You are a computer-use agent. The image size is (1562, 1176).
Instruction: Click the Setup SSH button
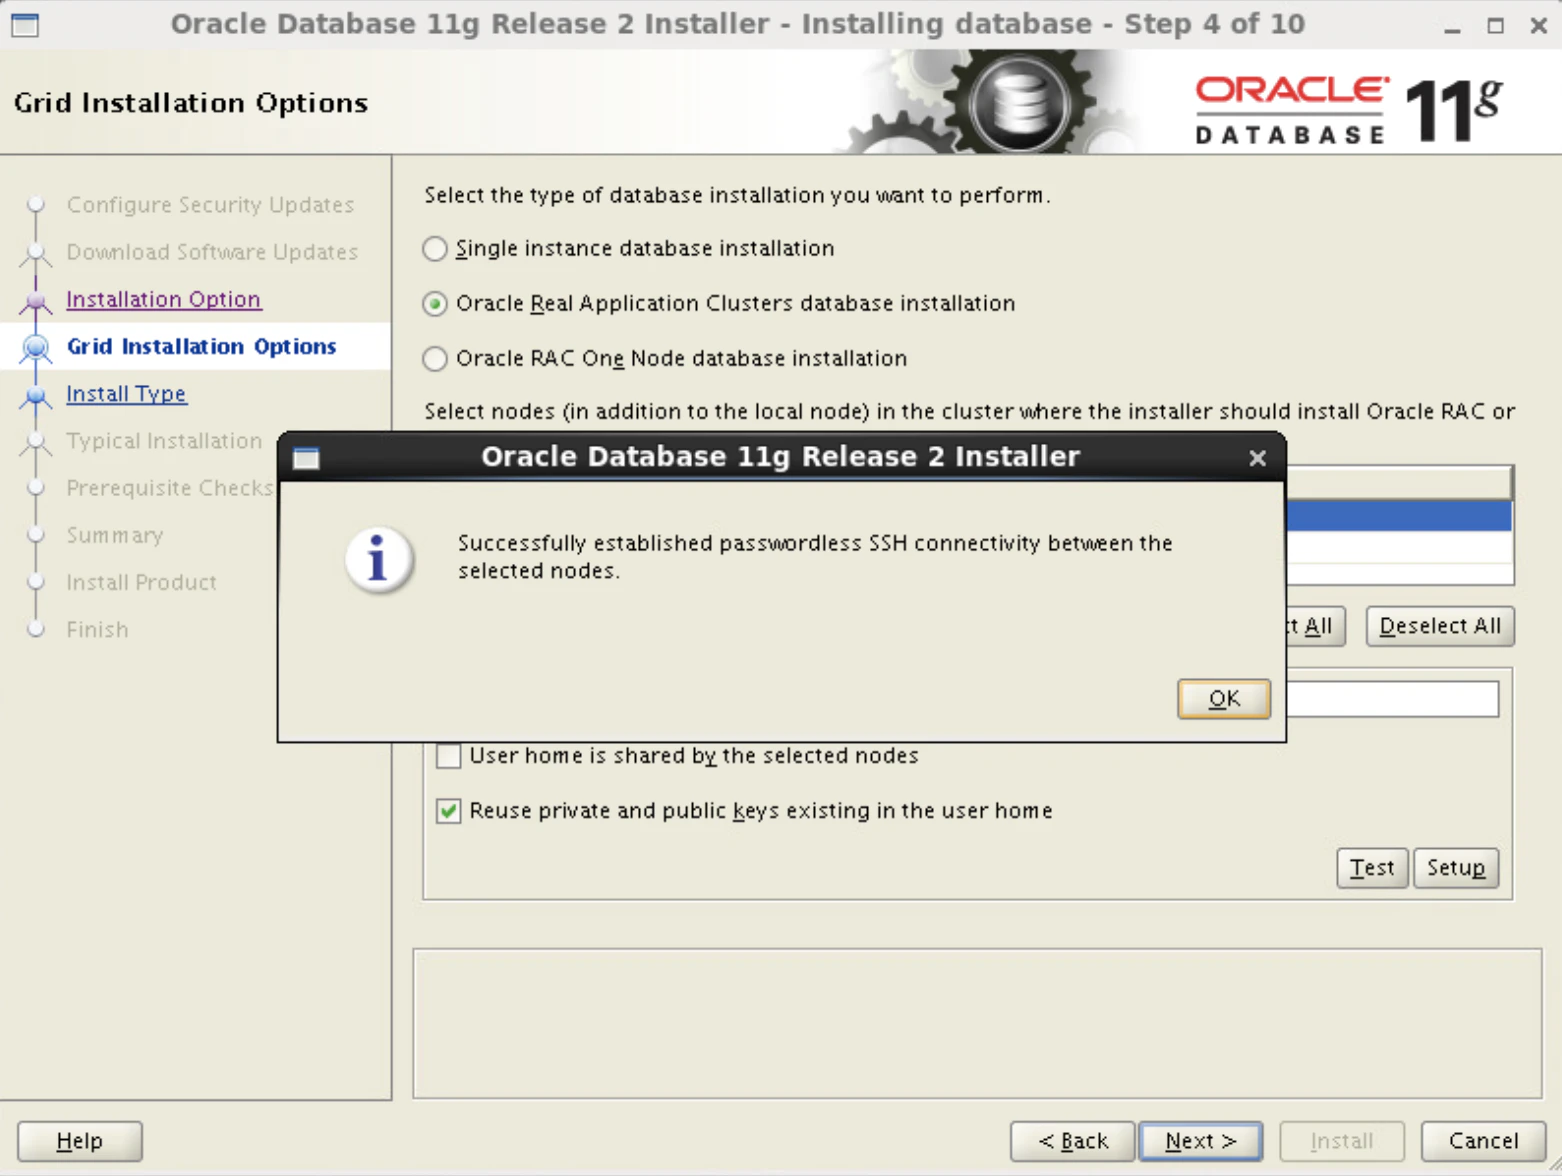(1456, 868)
